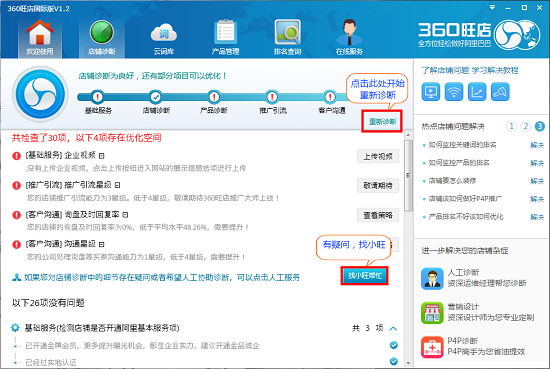Click the 重新诊断 button
550x369 pixels.
(382, 121)
